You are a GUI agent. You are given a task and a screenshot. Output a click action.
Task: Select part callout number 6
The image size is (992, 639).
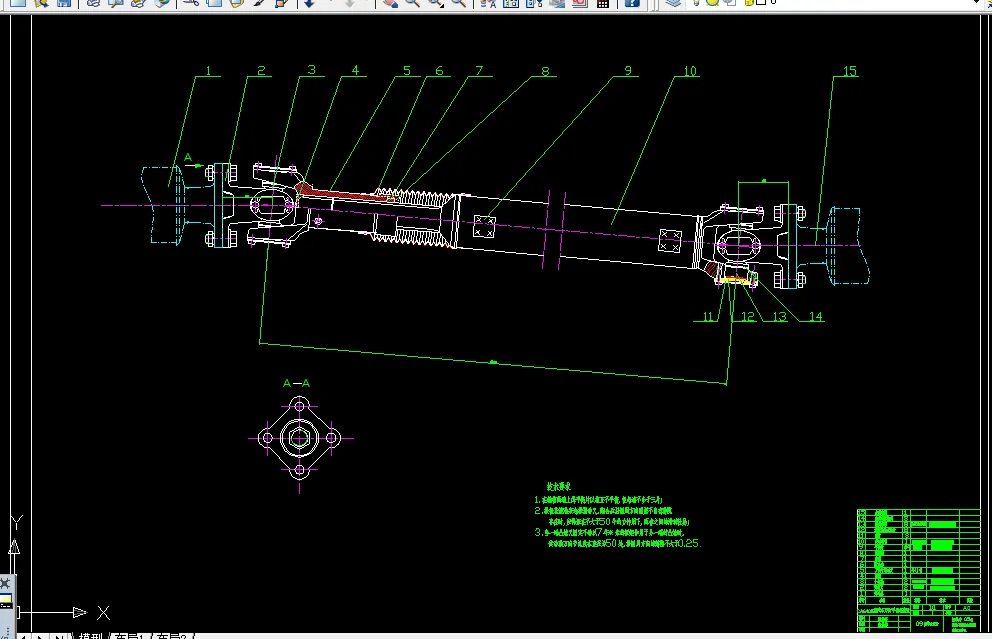click(x=439, y=71)
